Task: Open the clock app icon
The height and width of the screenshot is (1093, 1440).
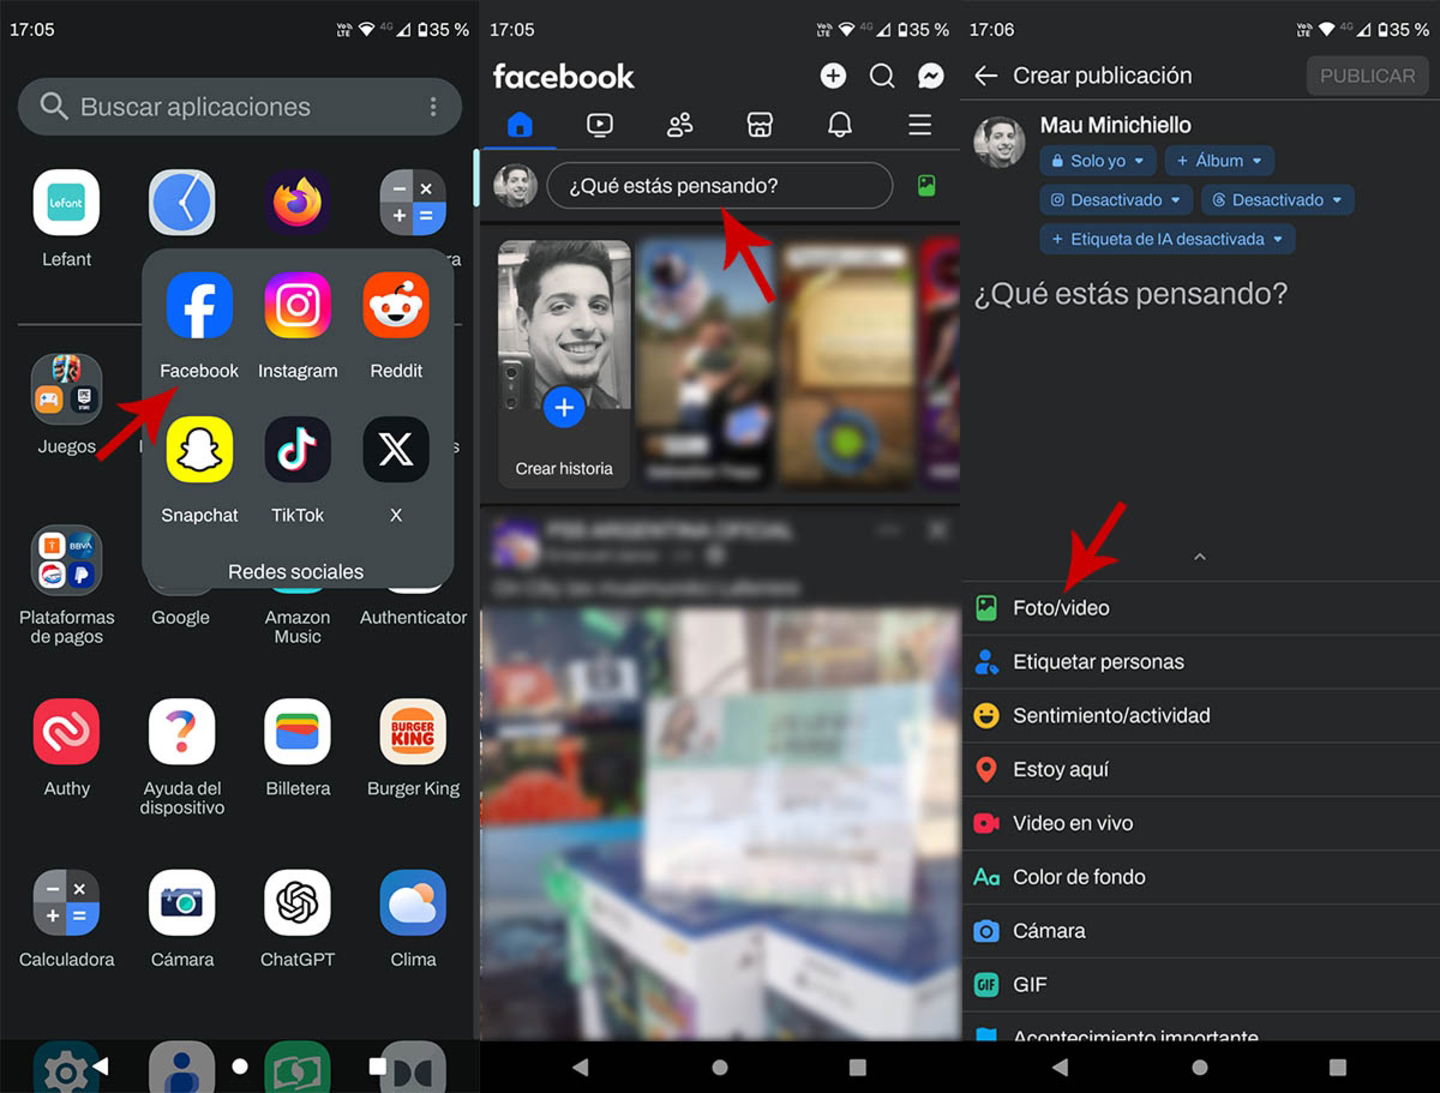Action: tap(181, 202)
